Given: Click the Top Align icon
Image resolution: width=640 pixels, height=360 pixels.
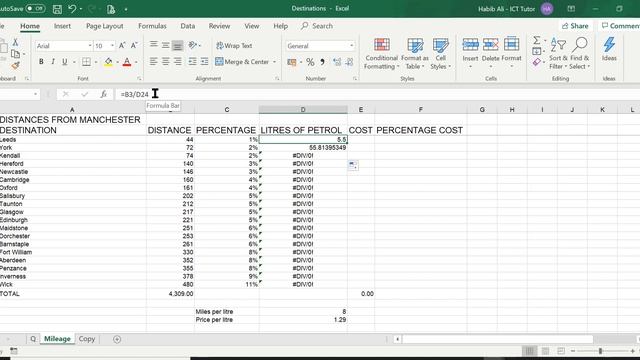Looking at the screenshot, I should click(x=153, y=45).
